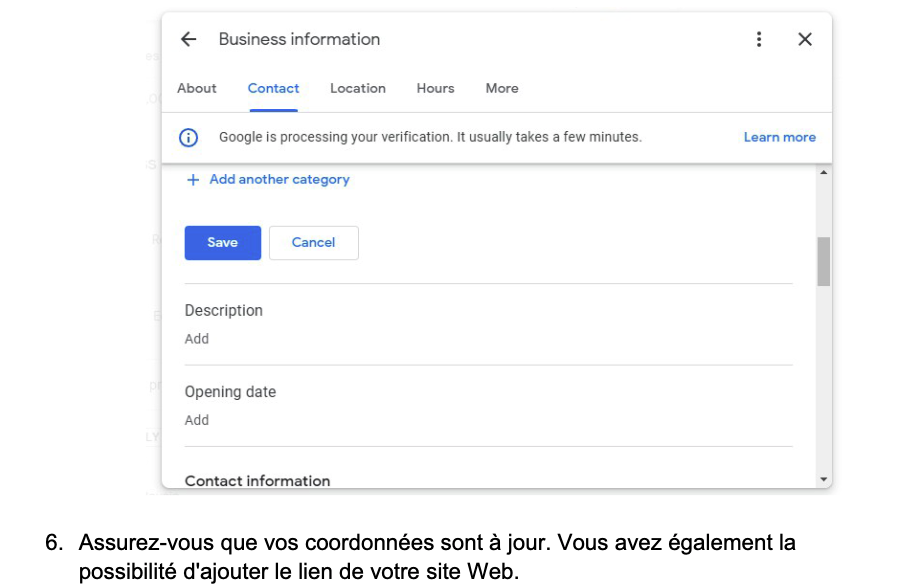This screenshot has height=588, width=908.
Task: Click the plus icon beside Add another category
Action: tap(193, 180)
